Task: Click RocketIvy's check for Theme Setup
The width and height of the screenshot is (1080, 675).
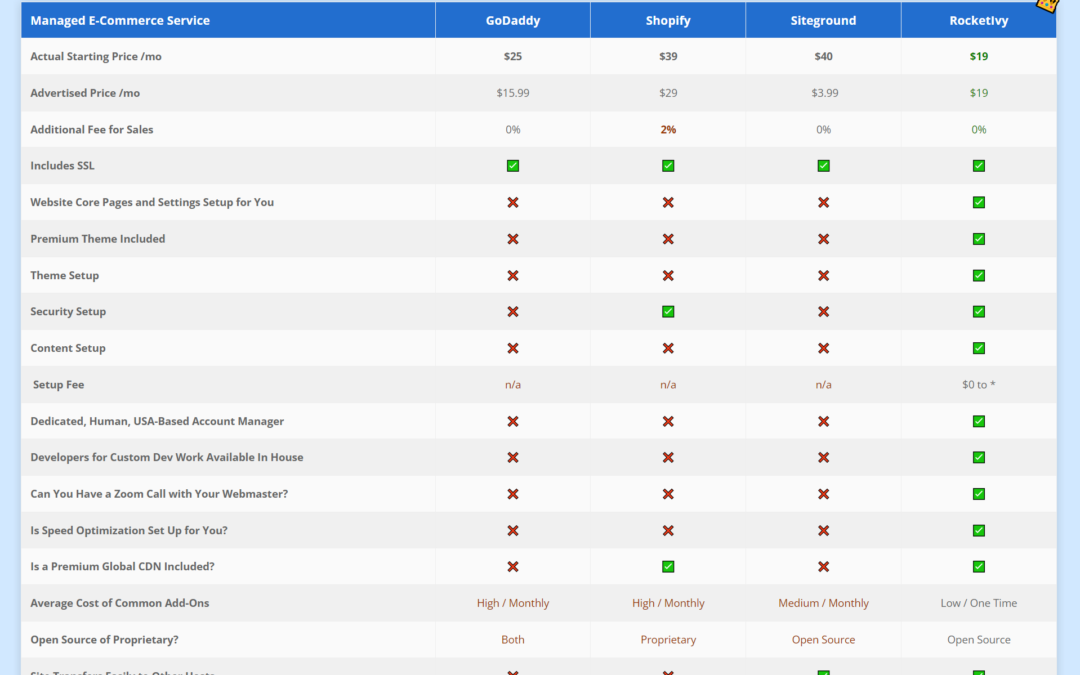Action: pyautogui.click(x=979, y=275)
